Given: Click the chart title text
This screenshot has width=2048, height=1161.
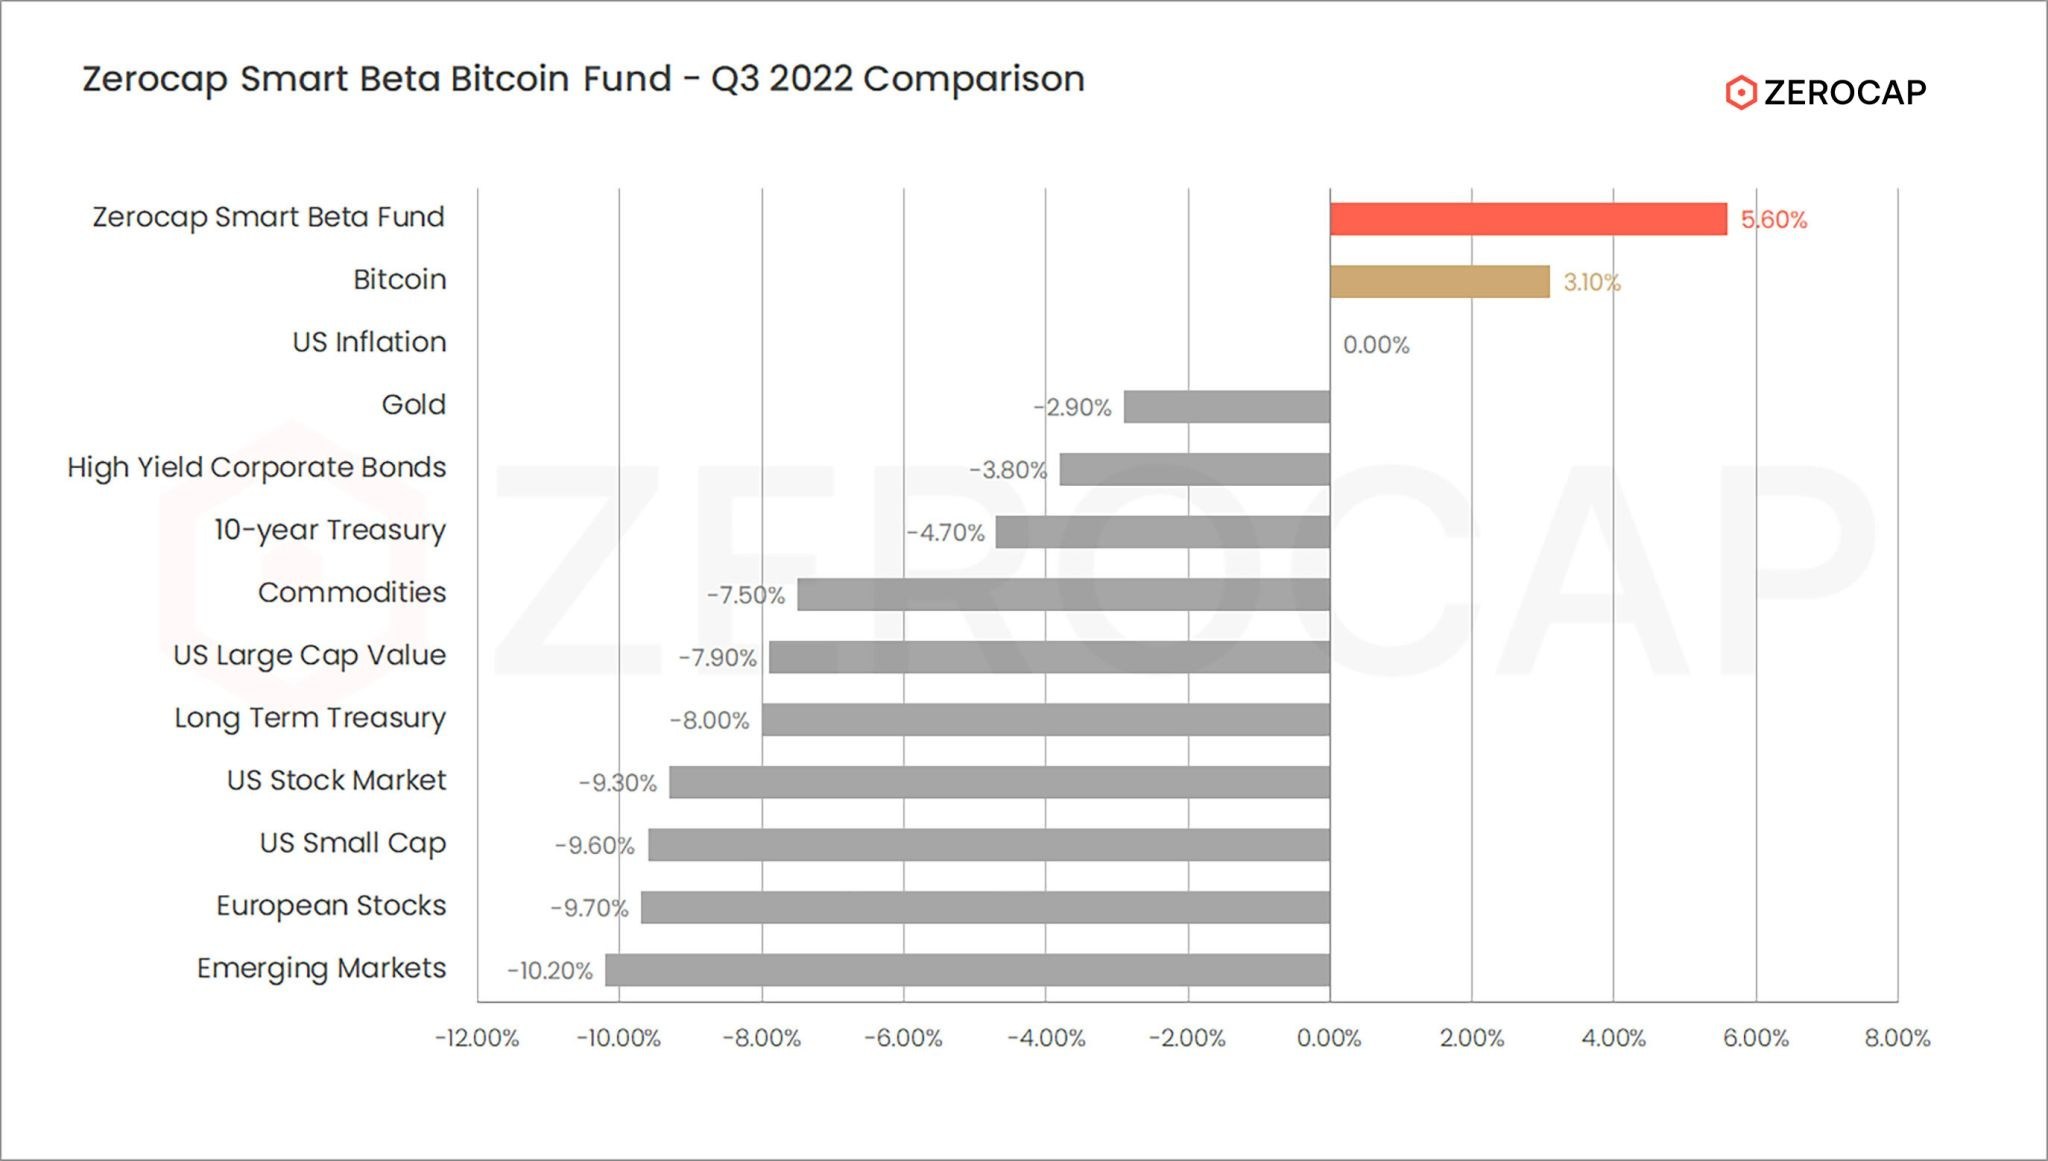Looking at the screenshot, I should click(583, 79).
